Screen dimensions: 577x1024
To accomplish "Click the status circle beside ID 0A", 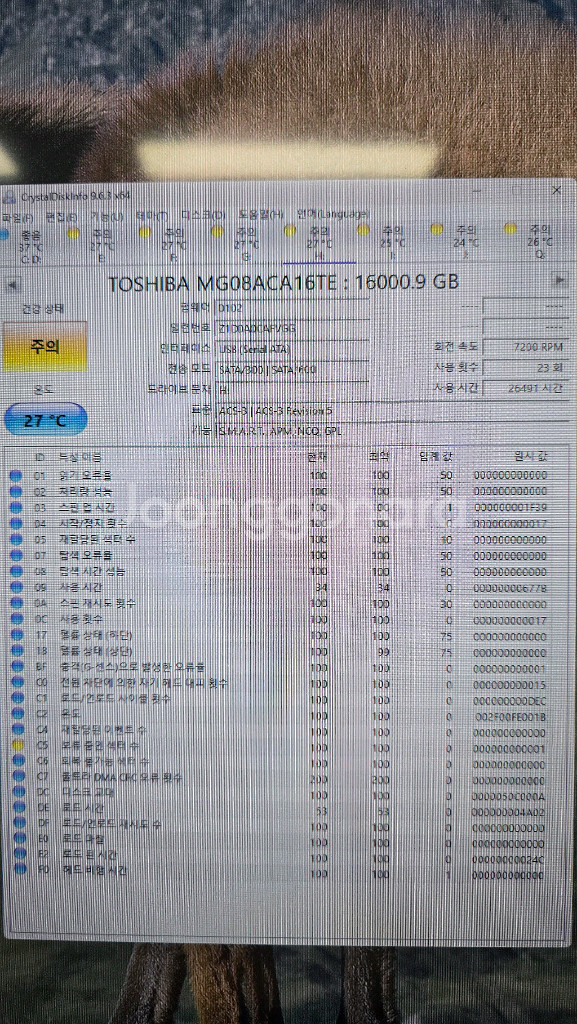I will coord(16,603).
